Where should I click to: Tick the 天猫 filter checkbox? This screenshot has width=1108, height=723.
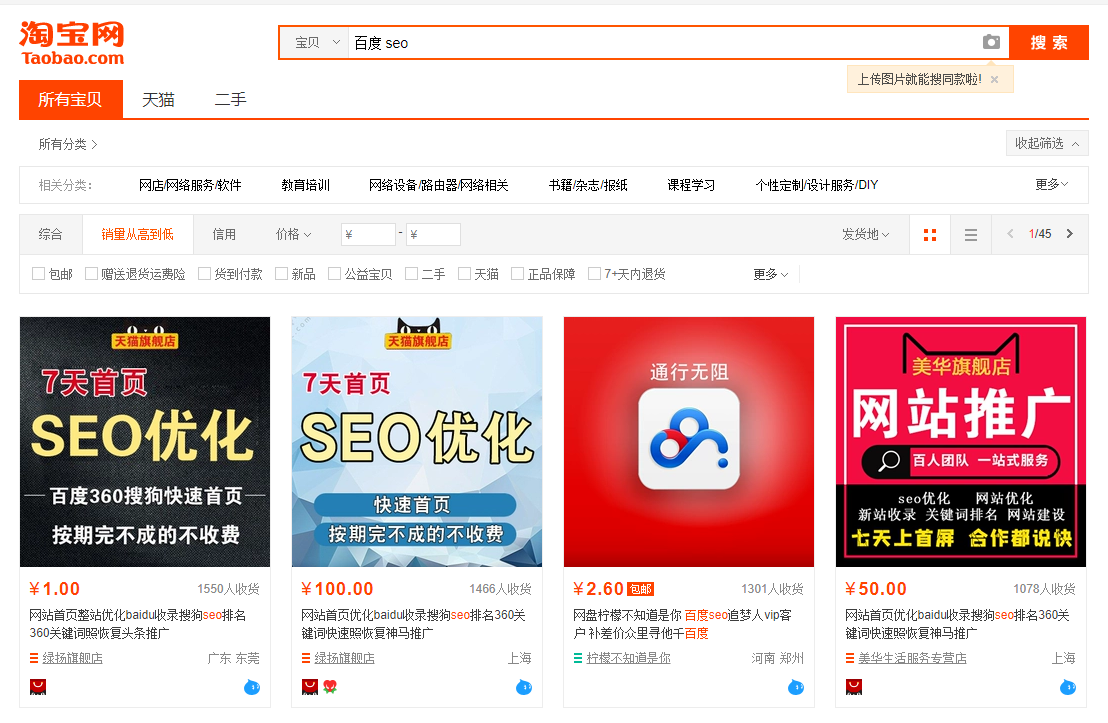coord(464,274)
